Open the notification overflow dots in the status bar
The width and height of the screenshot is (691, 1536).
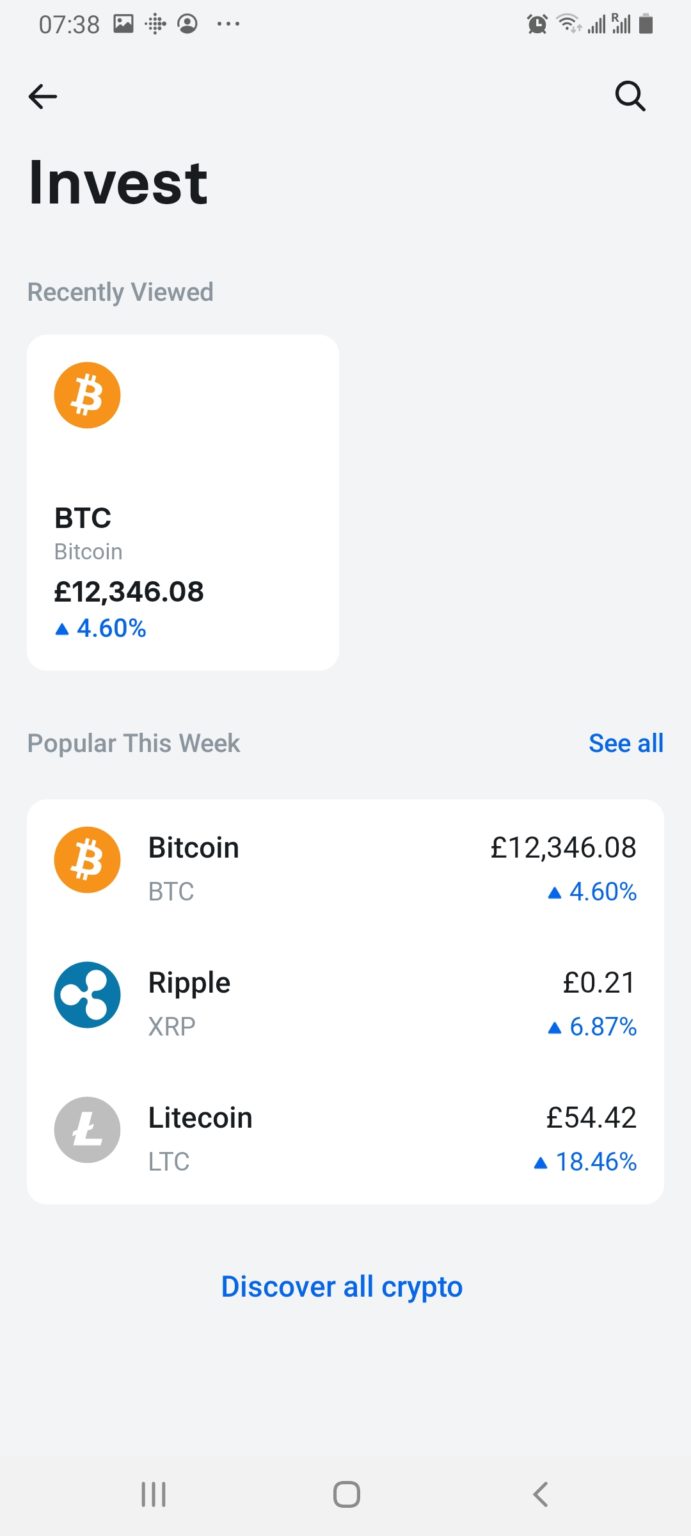[x=228, y=24]
